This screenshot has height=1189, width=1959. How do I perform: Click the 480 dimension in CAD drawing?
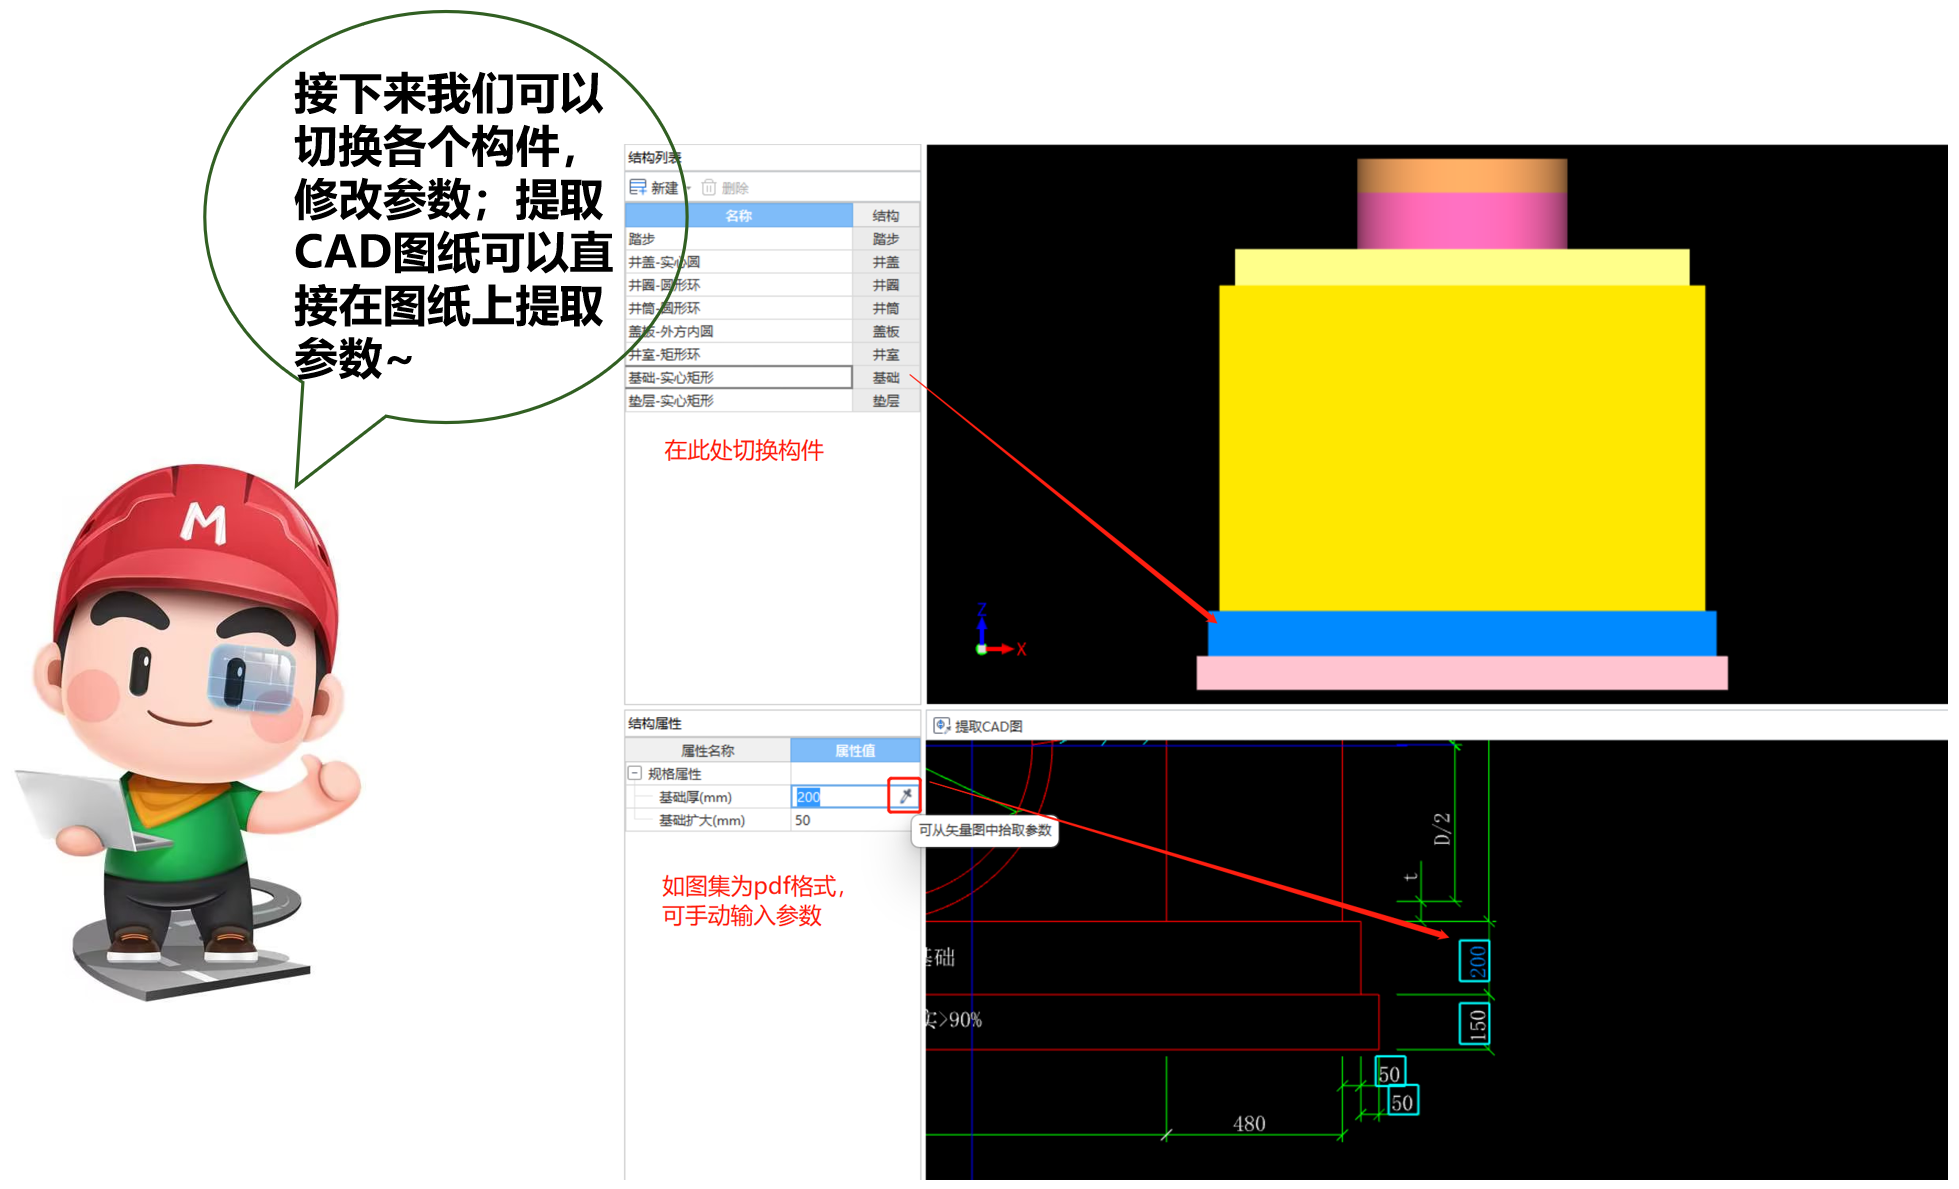pos(1249,1124)
